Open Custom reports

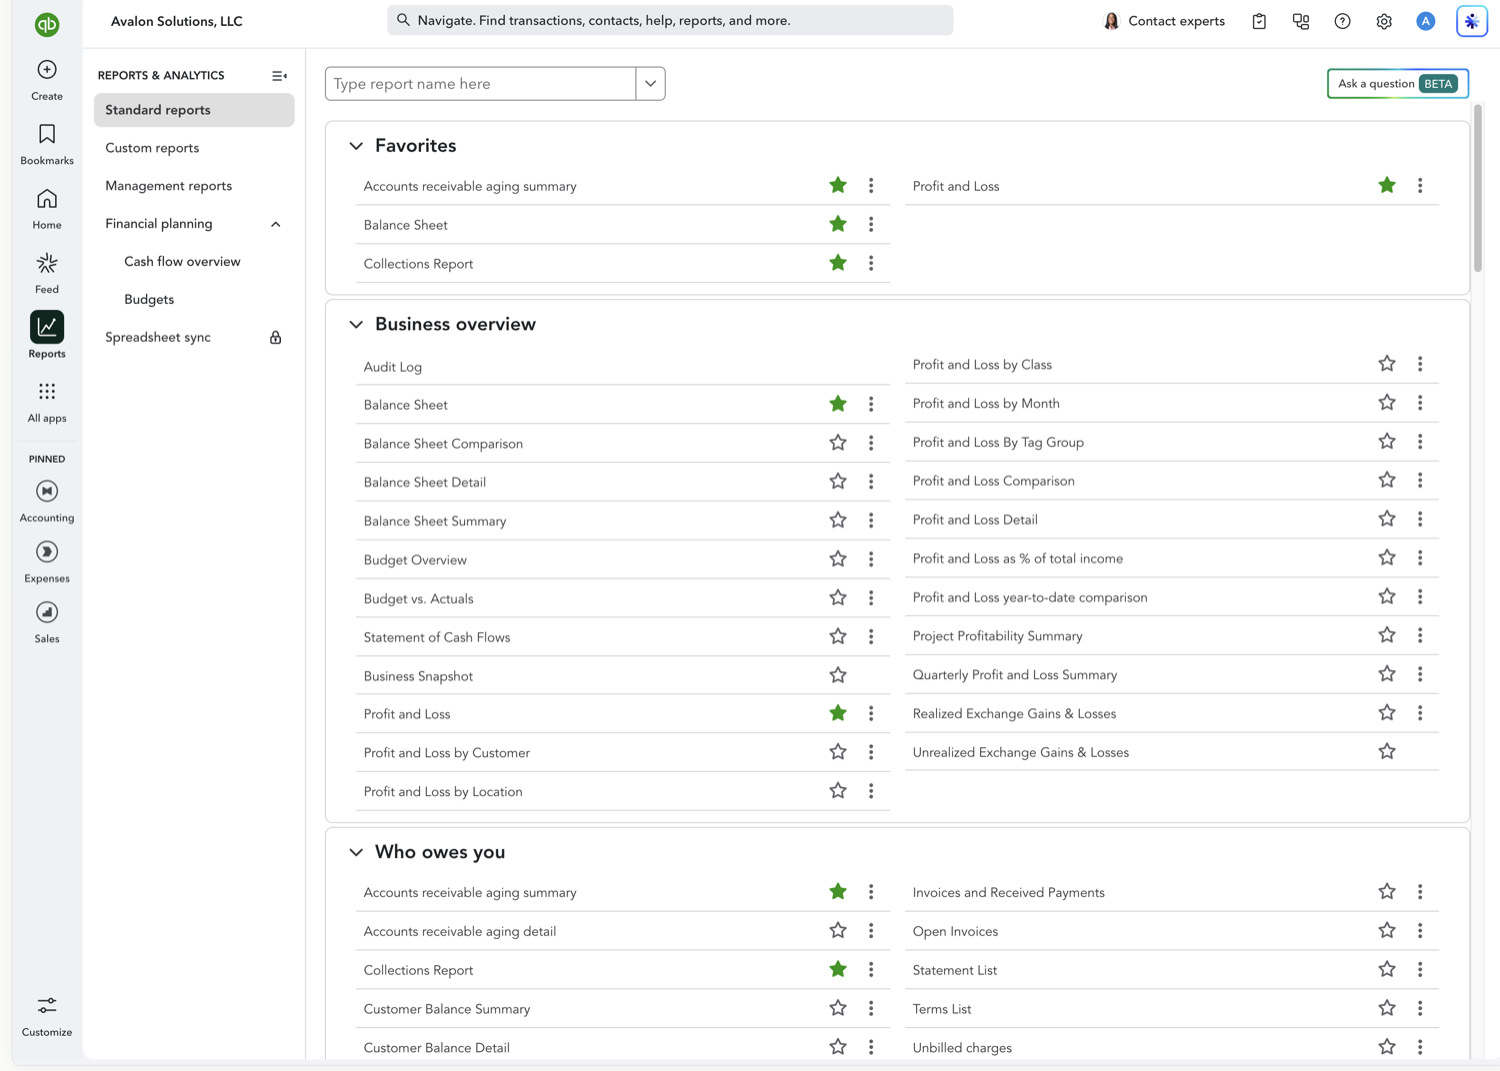pyautogui.click(x=152, y=148)
